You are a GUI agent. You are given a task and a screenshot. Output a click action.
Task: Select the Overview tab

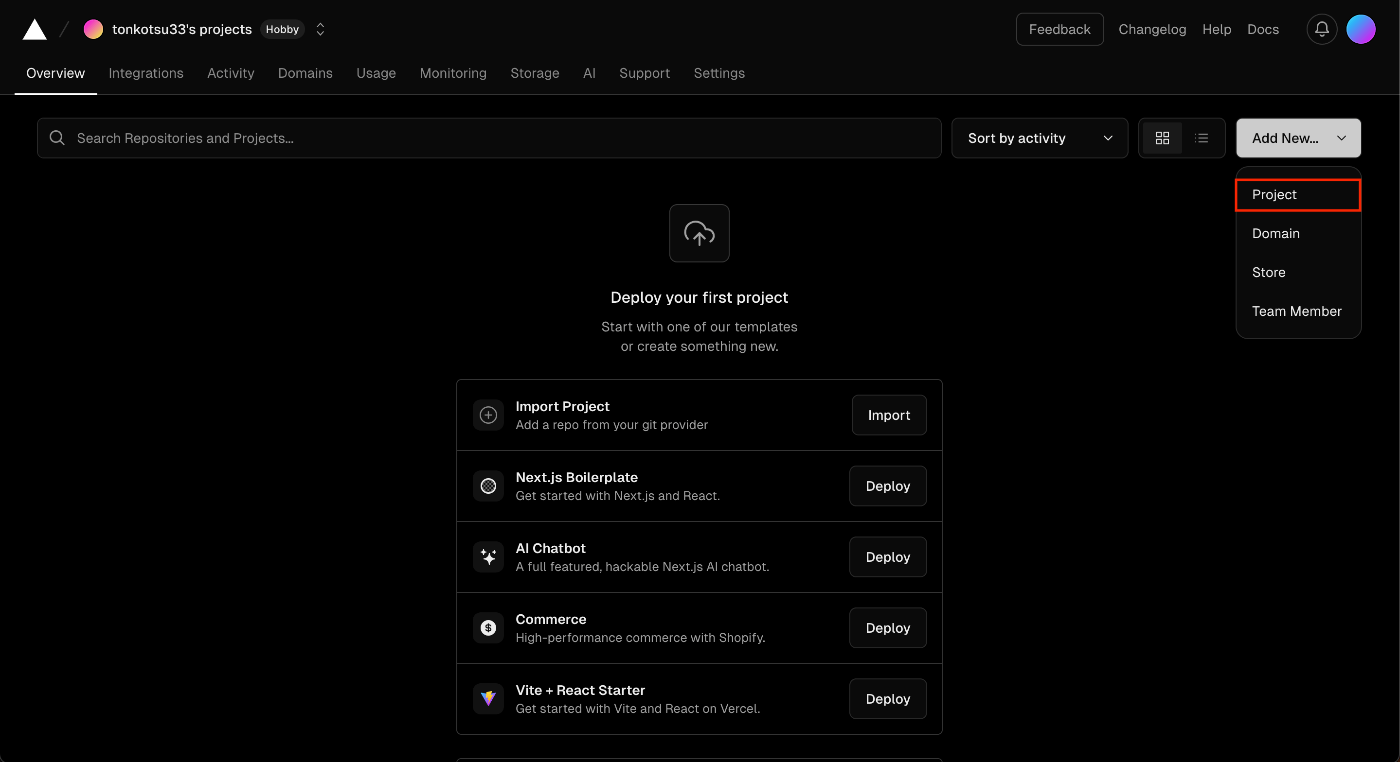pos(56,73)
